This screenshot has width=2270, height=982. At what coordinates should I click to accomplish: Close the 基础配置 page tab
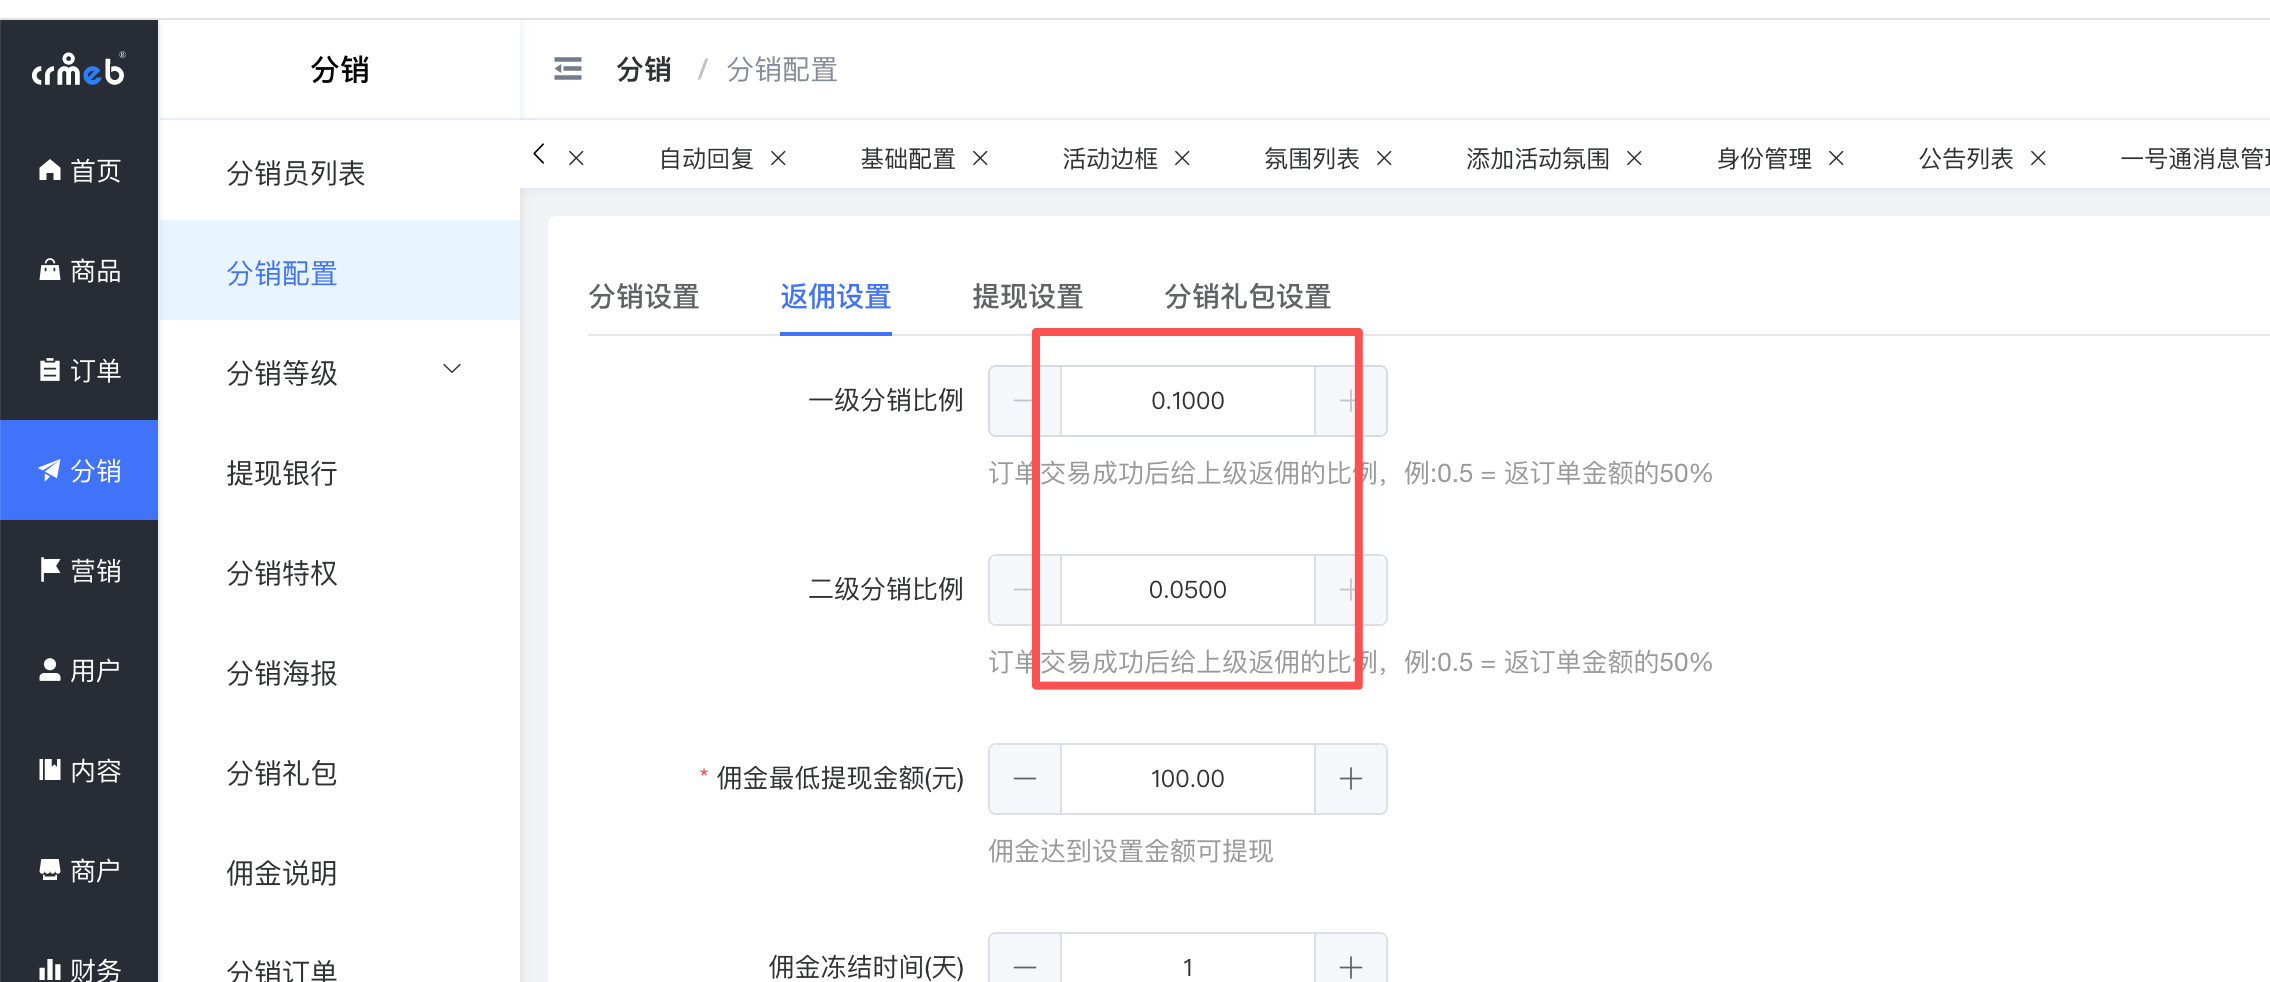point(981,158)
